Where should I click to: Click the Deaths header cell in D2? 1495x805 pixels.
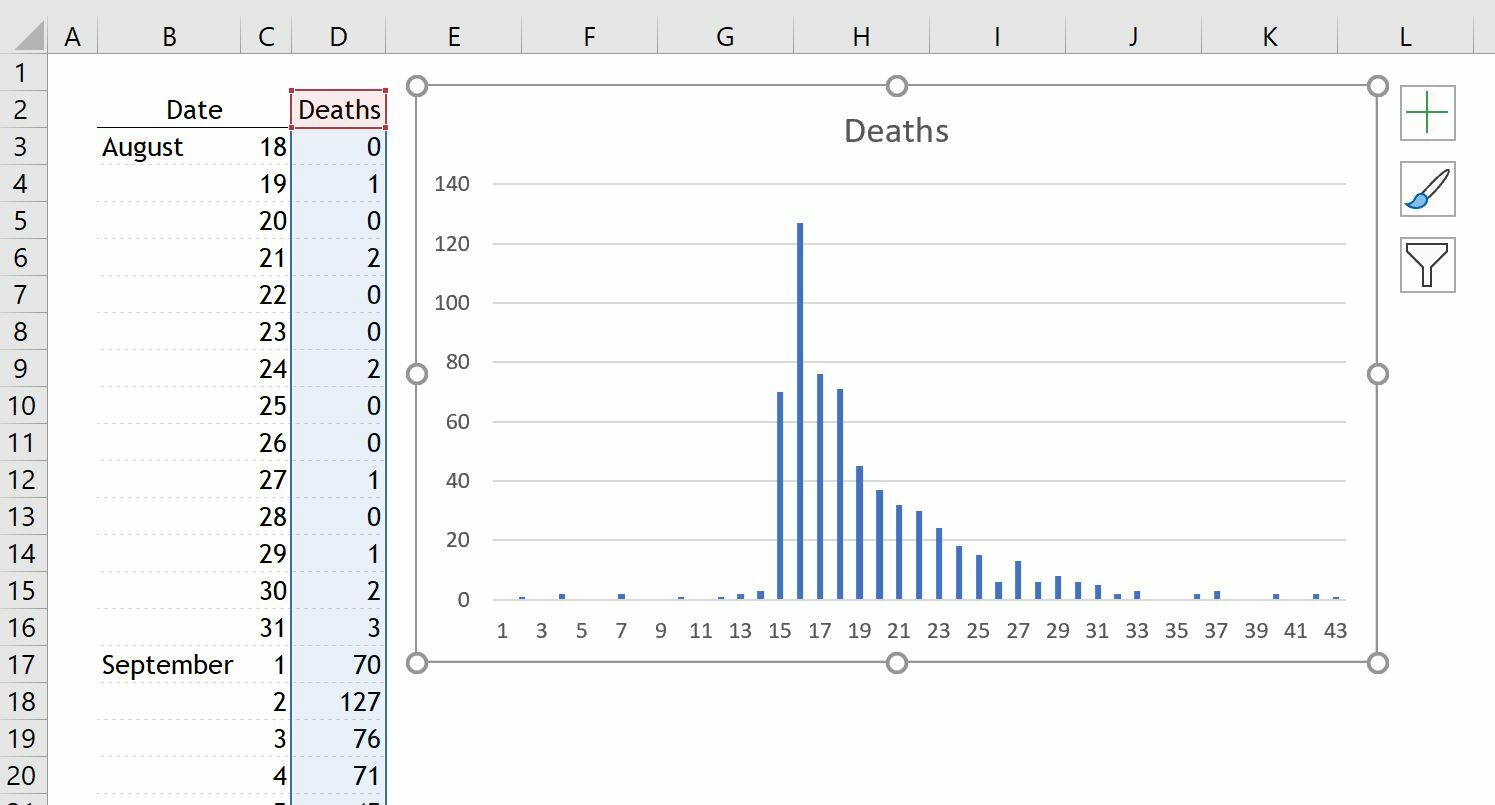tap(339, 110)
